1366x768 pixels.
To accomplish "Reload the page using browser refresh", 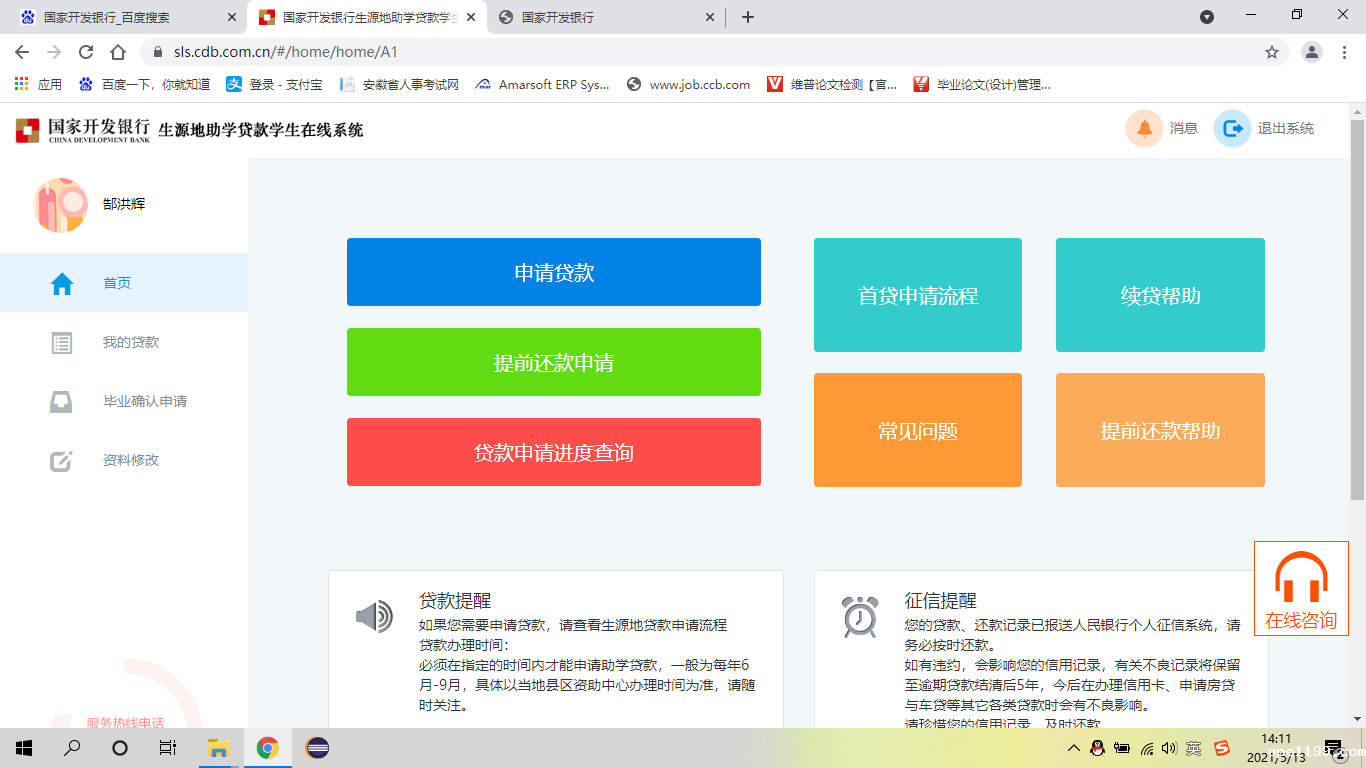I will [86, 52].
